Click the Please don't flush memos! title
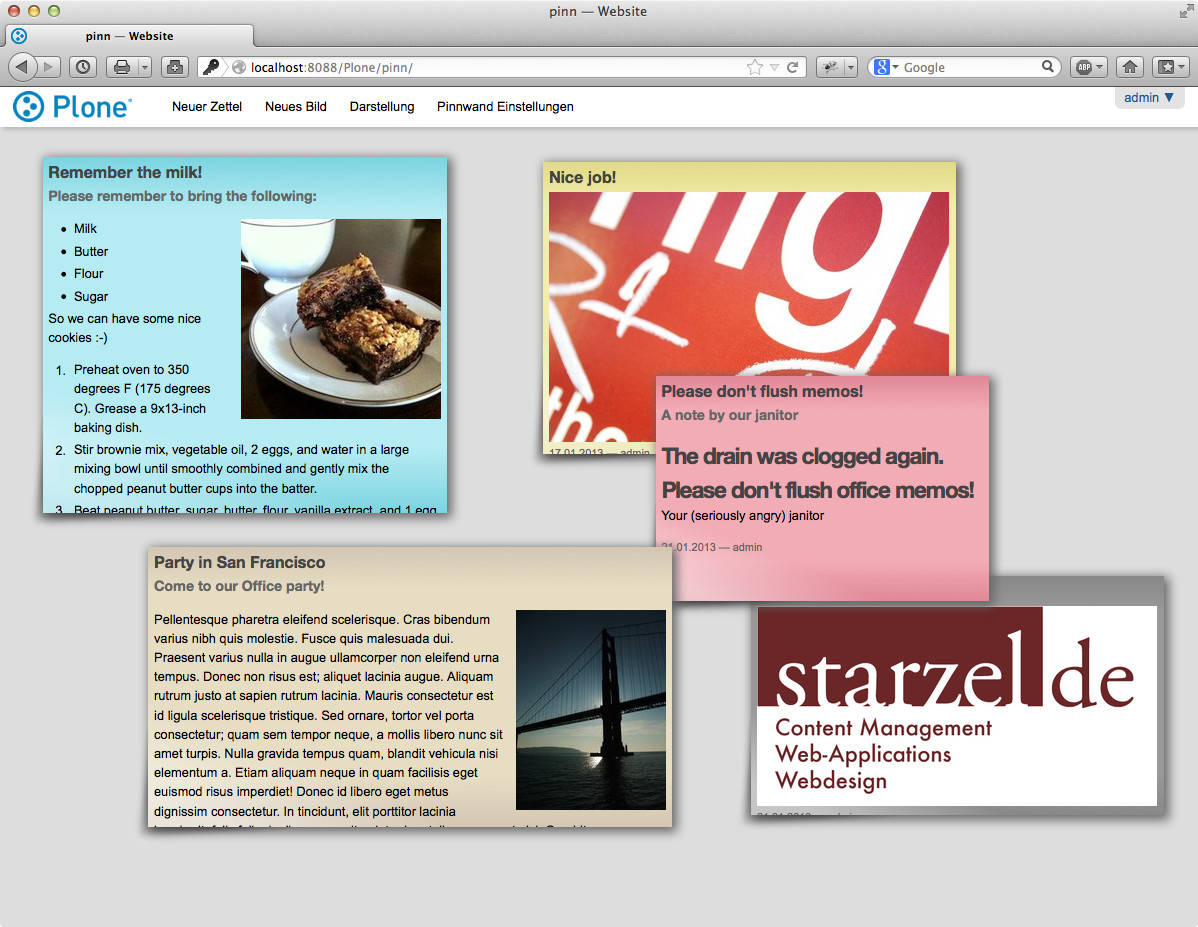This screenshot has width=1198, height=927. pos(762,391)
